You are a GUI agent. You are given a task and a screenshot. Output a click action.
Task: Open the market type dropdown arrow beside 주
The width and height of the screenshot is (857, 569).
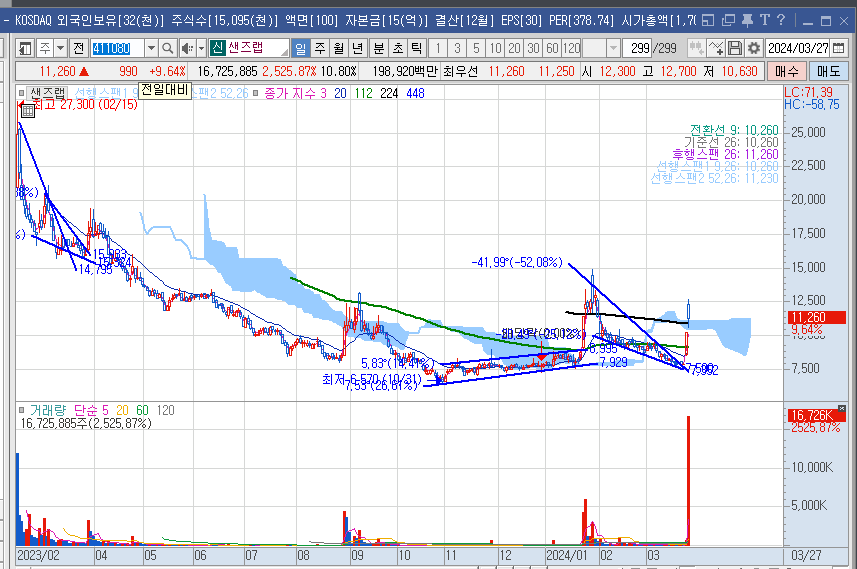[x=61, y=49]
